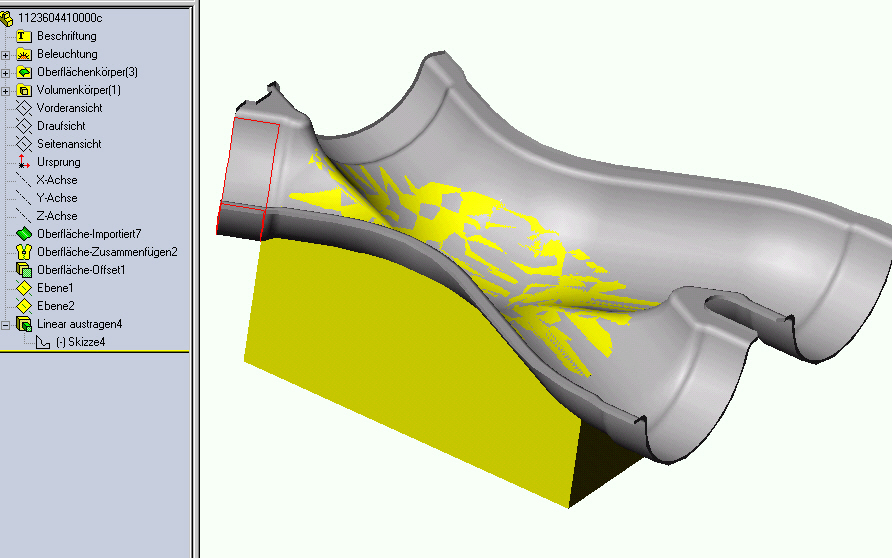
Task: Click the Oberfläche-Offset1 icon
Action: (23, 270)
